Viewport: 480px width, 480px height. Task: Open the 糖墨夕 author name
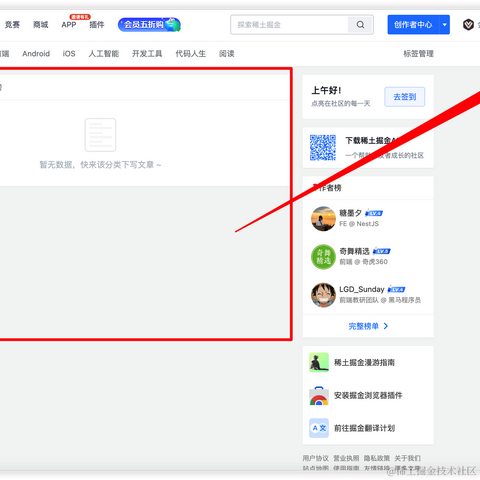tap(350, 213)
